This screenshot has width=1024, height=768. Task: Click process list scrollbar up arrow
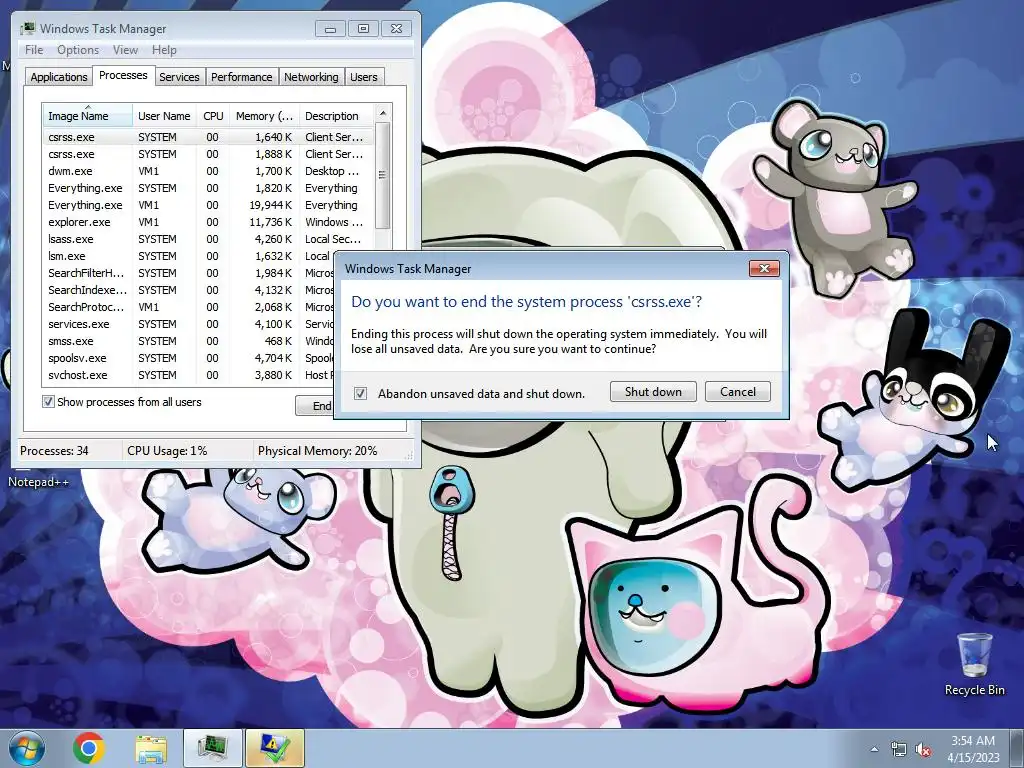tap(383, 113)
